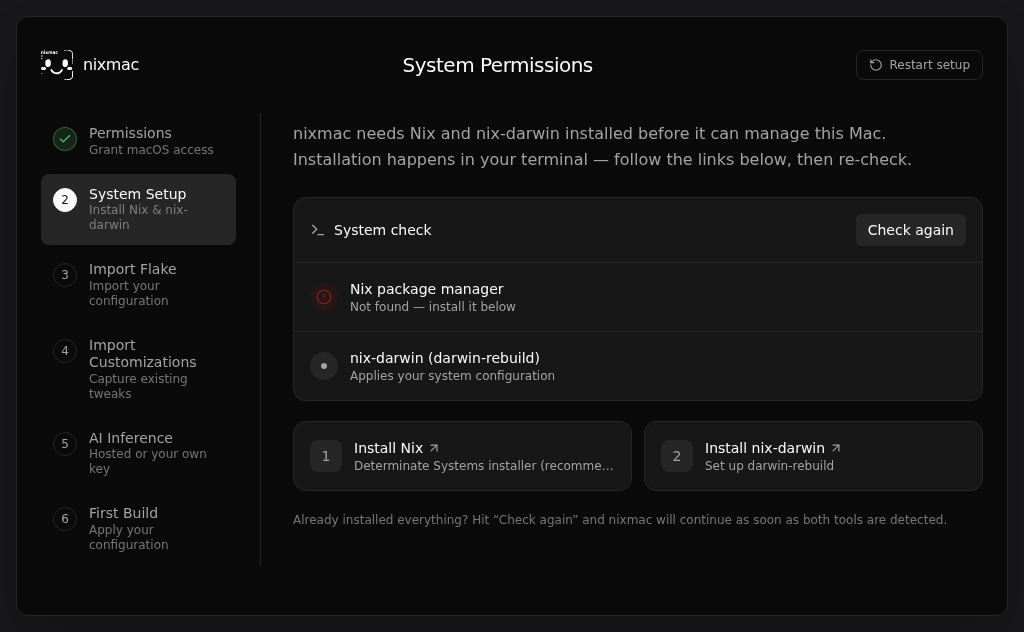This screenshot has width=1024, height=632.
Task: Click the number 1 badge on Install Nix
Action: [326, 456]
